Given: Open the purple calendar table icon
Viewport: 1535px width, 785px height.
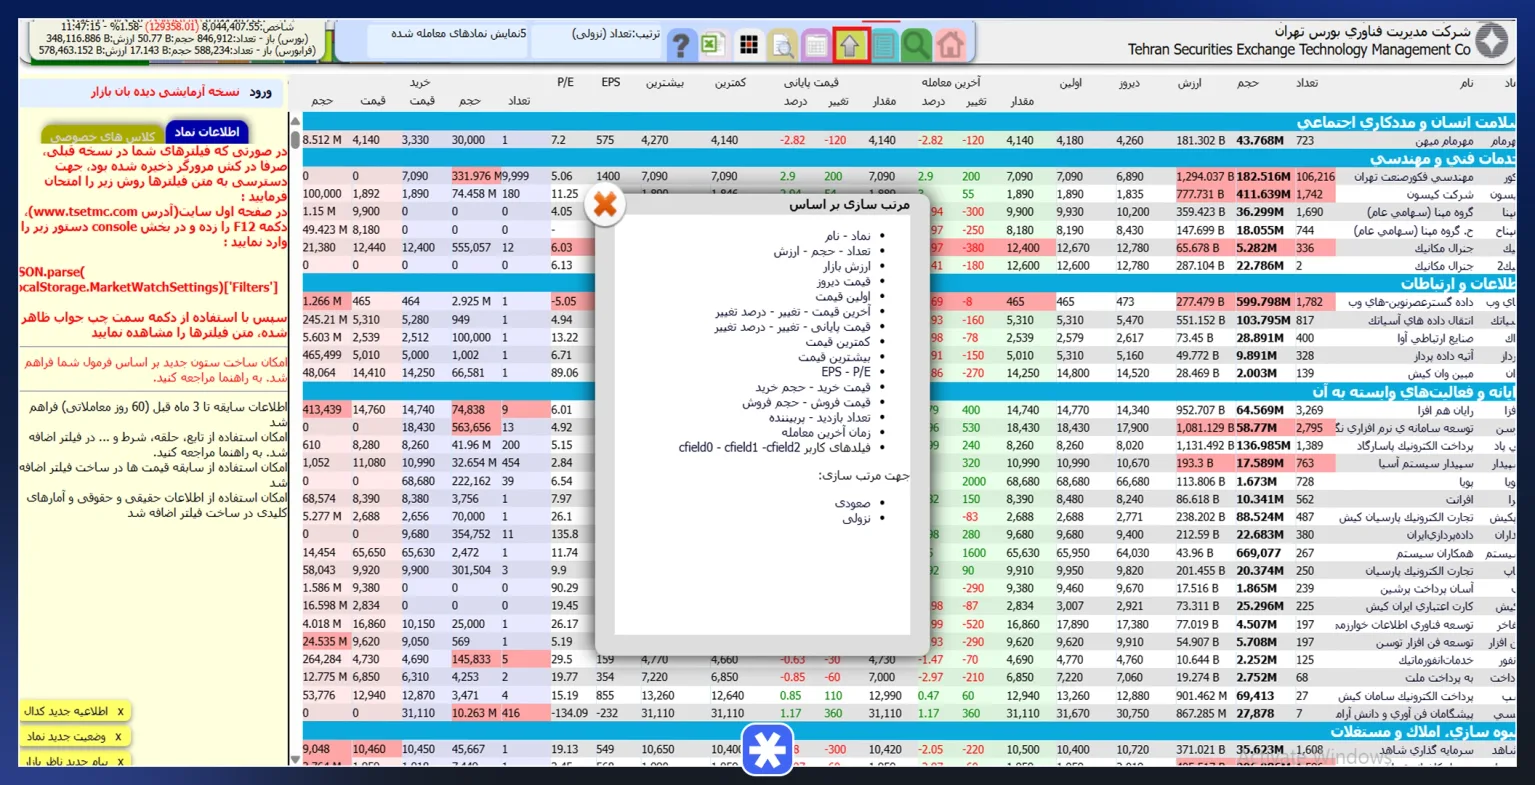Looking at the screenshot, I should 816,45.
